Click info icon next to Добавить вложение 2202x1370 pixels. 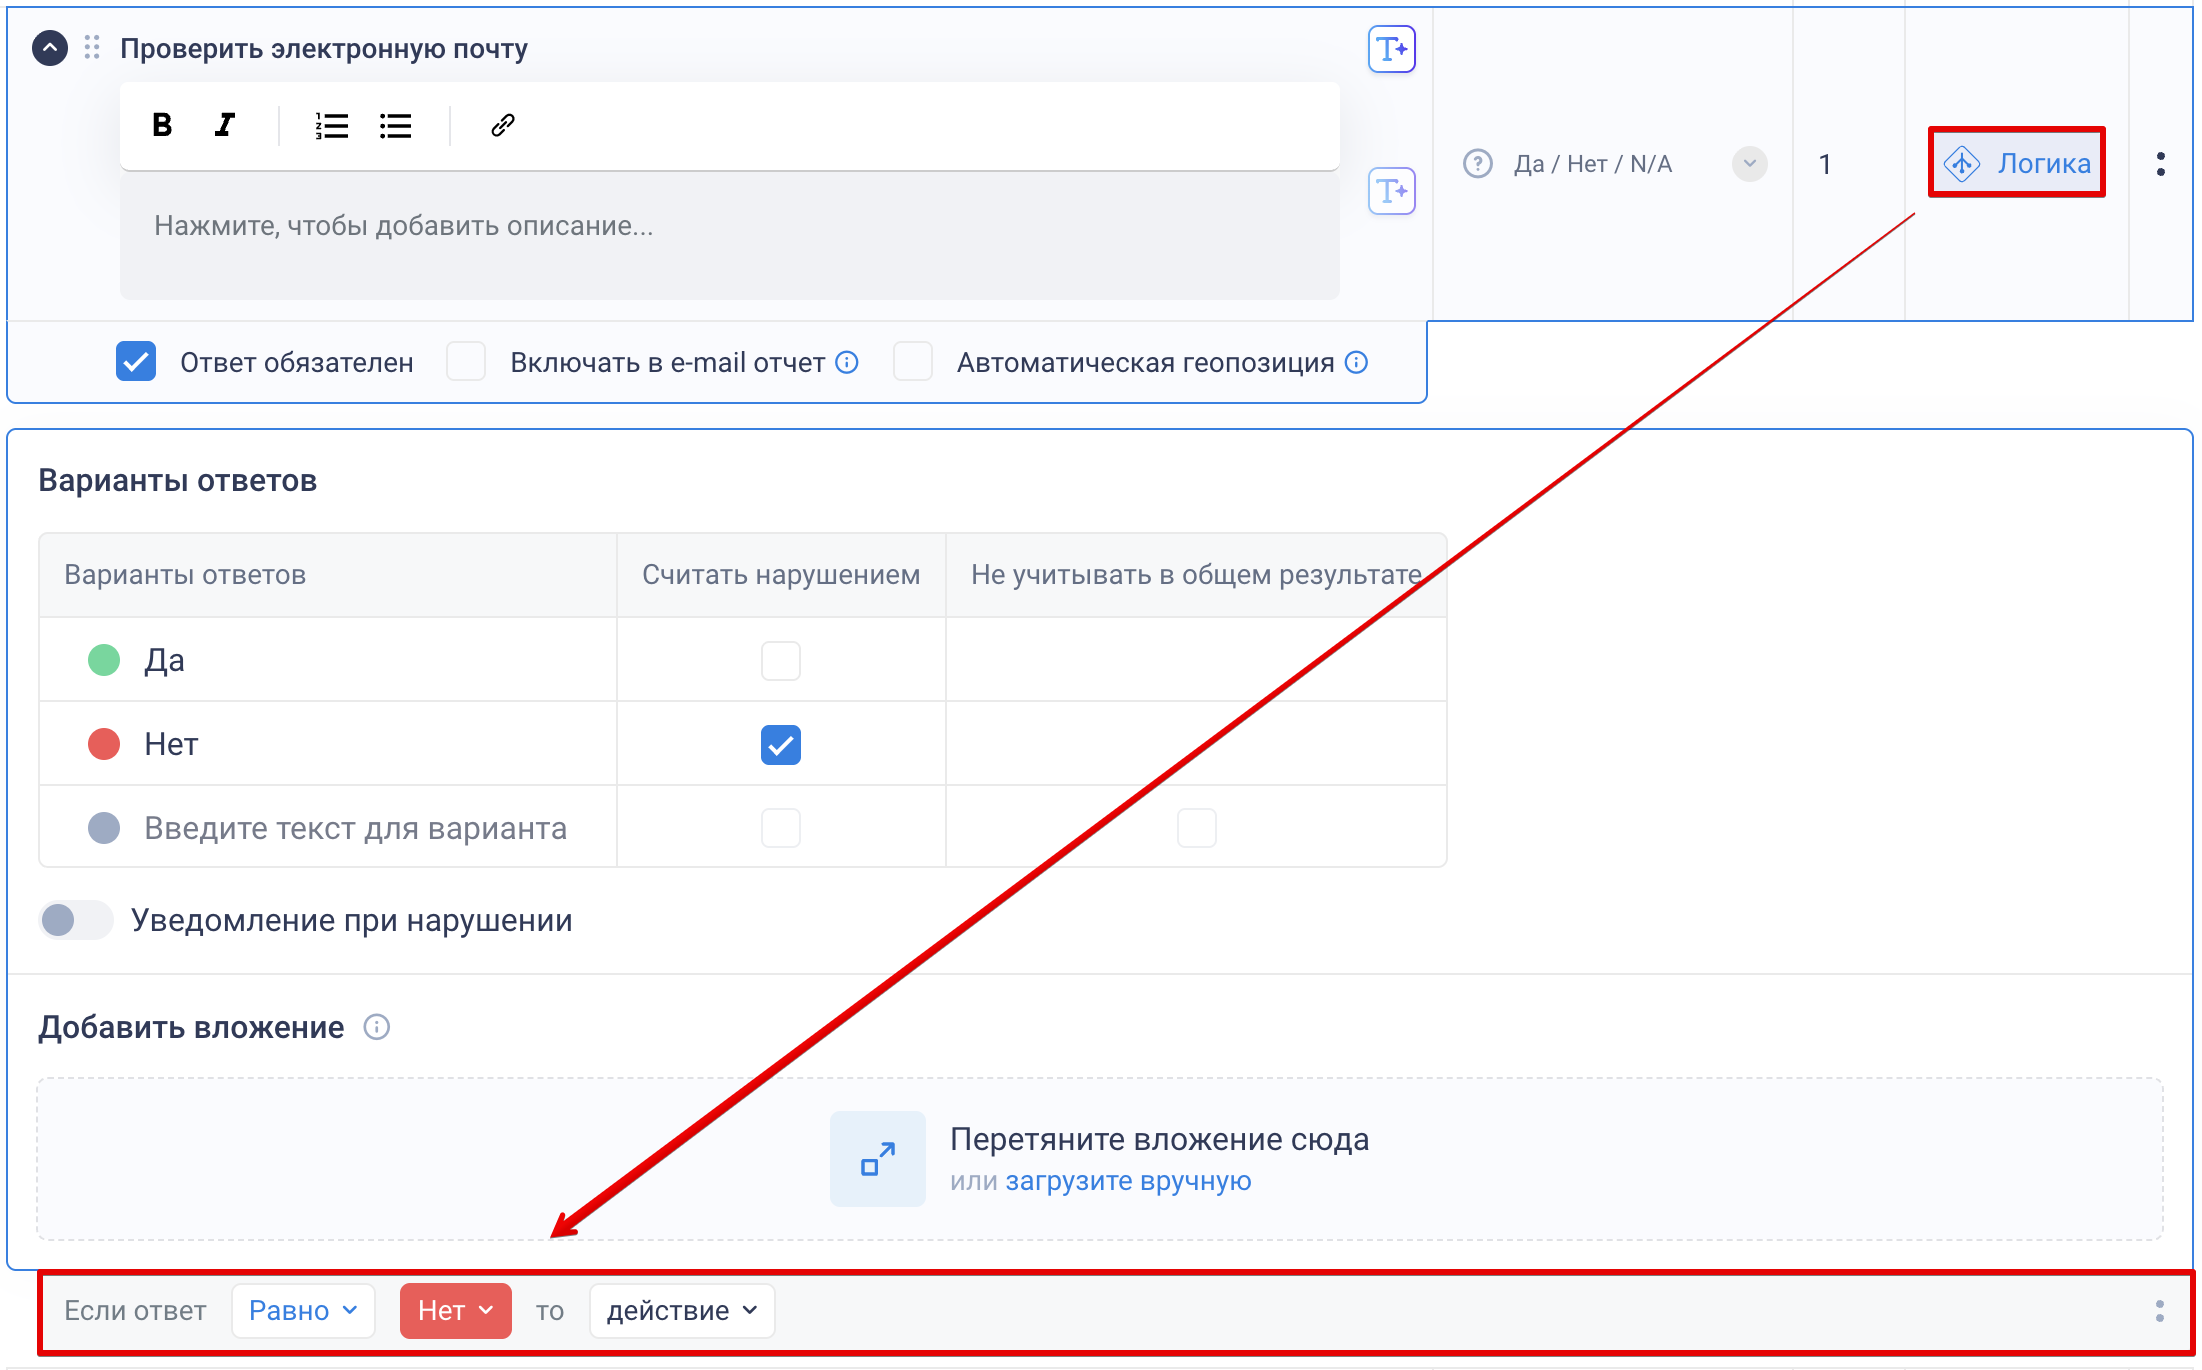pos(376,1027)
